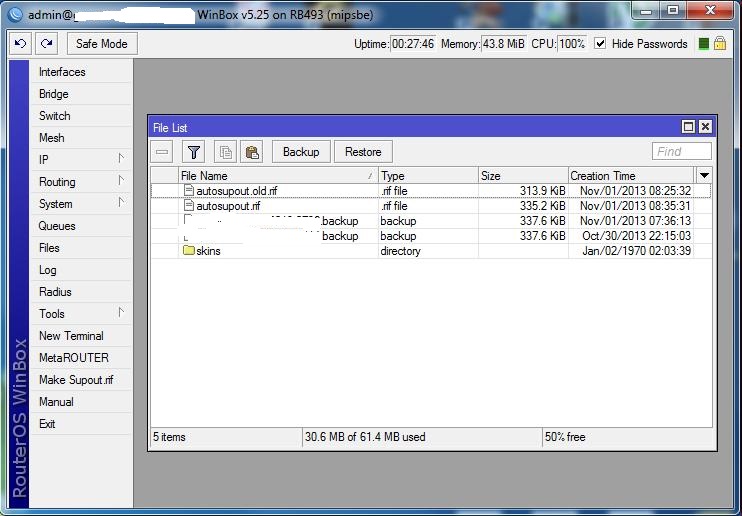Close the File List window
This screenshot has height=516, width=742.
(x=705, y=127)
